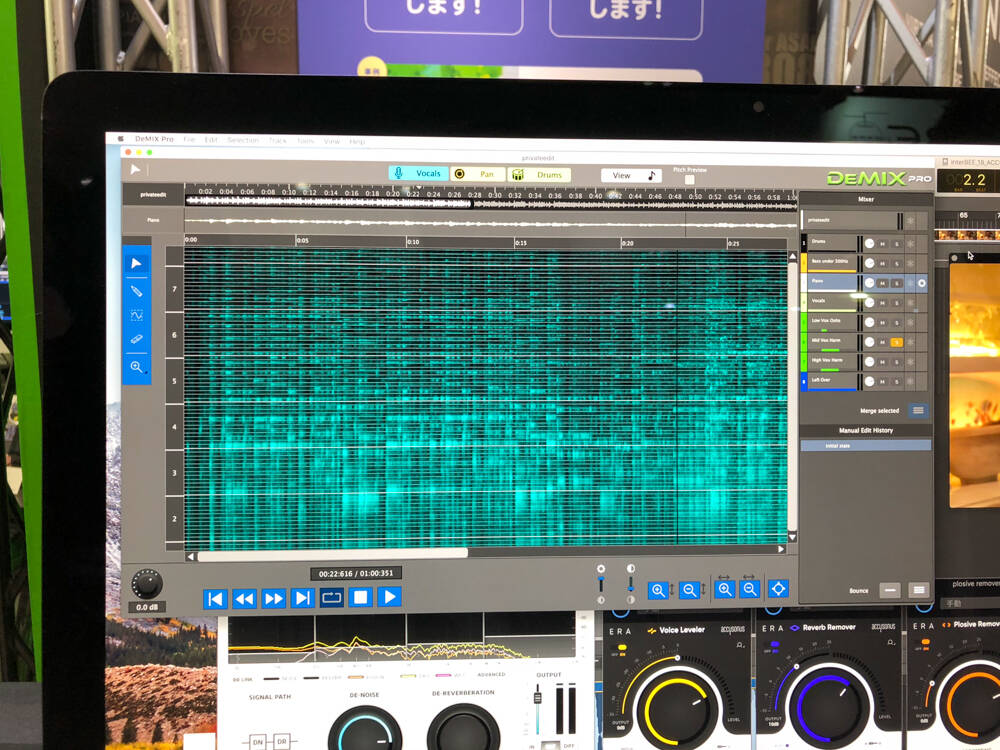1000x750 pixels.
Task: Click the Merge selected button
Action: click(918, 410)
